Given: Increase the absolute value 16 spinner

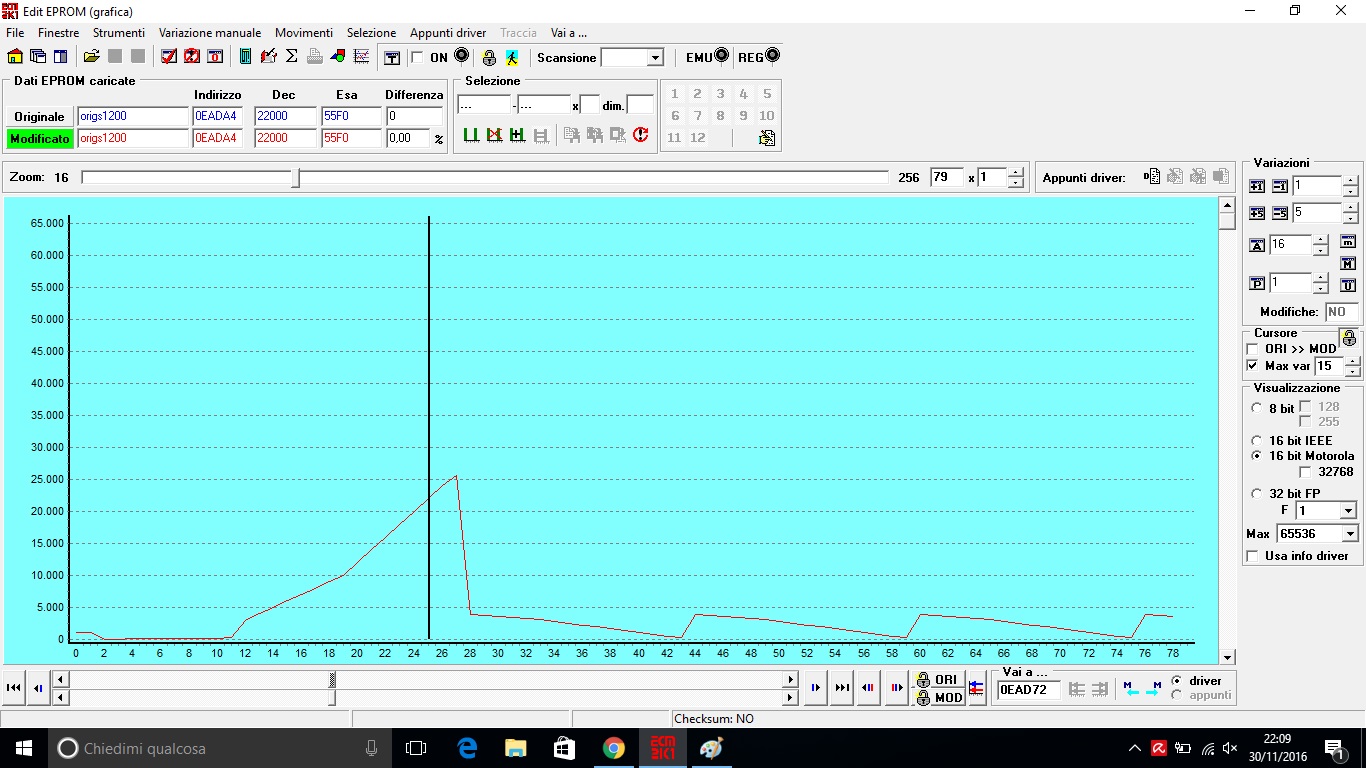Looking at the screenshot, I should (1320, 240).
